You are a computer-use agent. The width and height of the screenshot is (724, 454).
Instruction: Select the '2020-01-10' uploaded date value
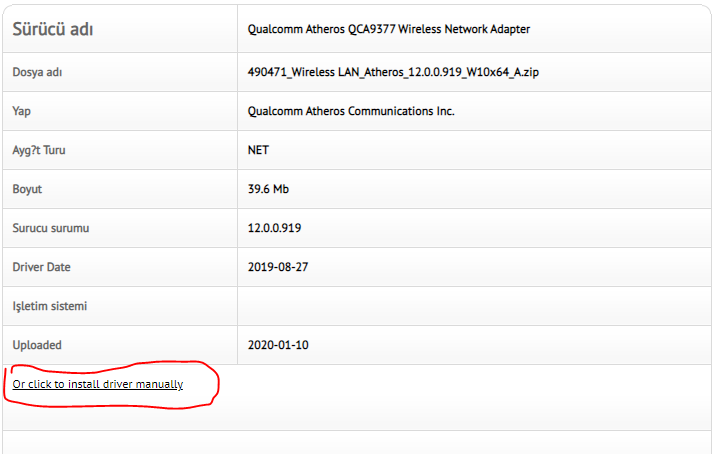278,345
